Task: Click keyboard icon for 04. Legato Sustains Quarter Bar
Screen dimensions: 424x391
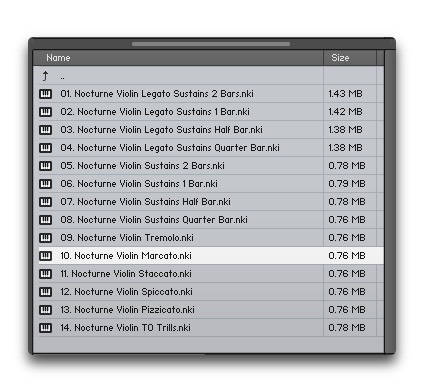Action: point(45,148)
